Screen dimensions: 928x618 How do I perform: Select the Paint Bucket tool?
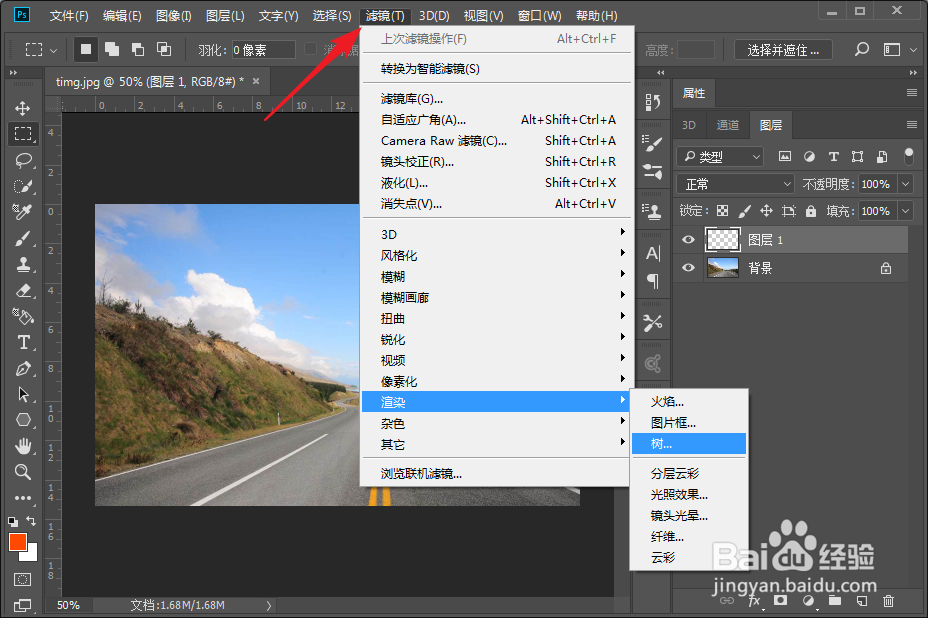coord(23,317)
